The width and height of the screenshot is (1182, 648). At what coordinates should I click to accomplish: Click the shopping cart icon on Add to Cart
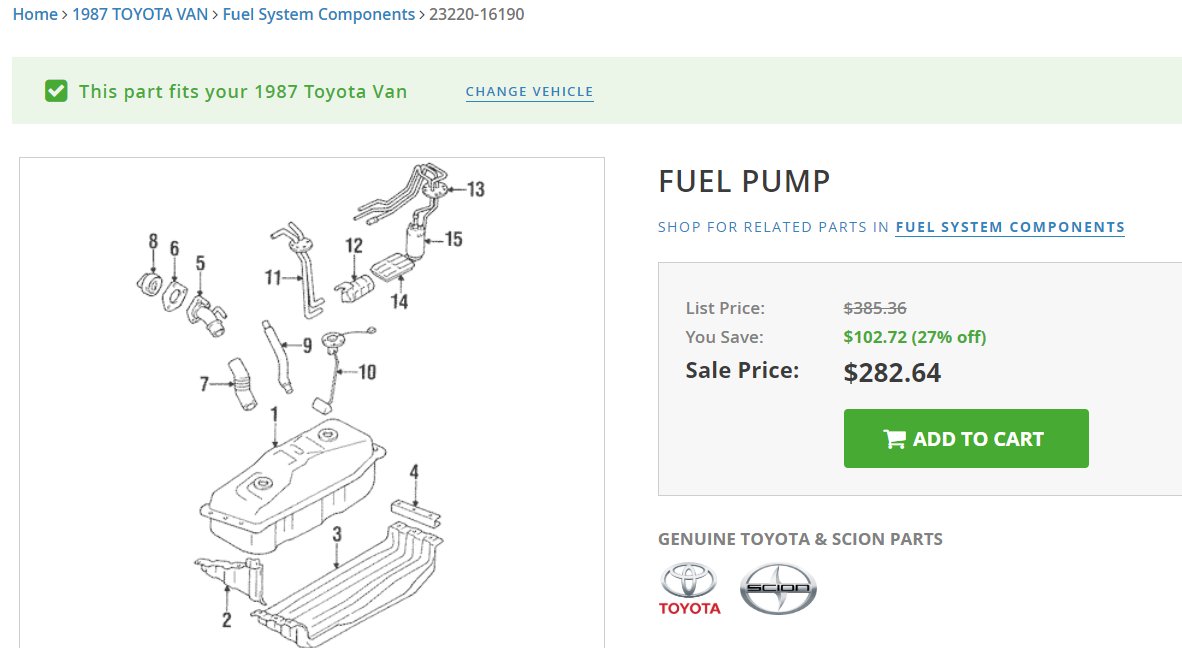(894, 439)
